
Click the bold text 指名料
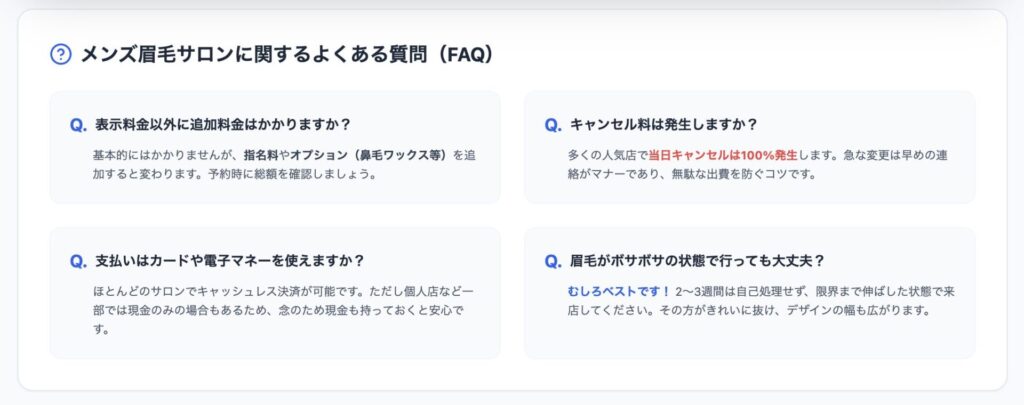[x=263, y=155]
